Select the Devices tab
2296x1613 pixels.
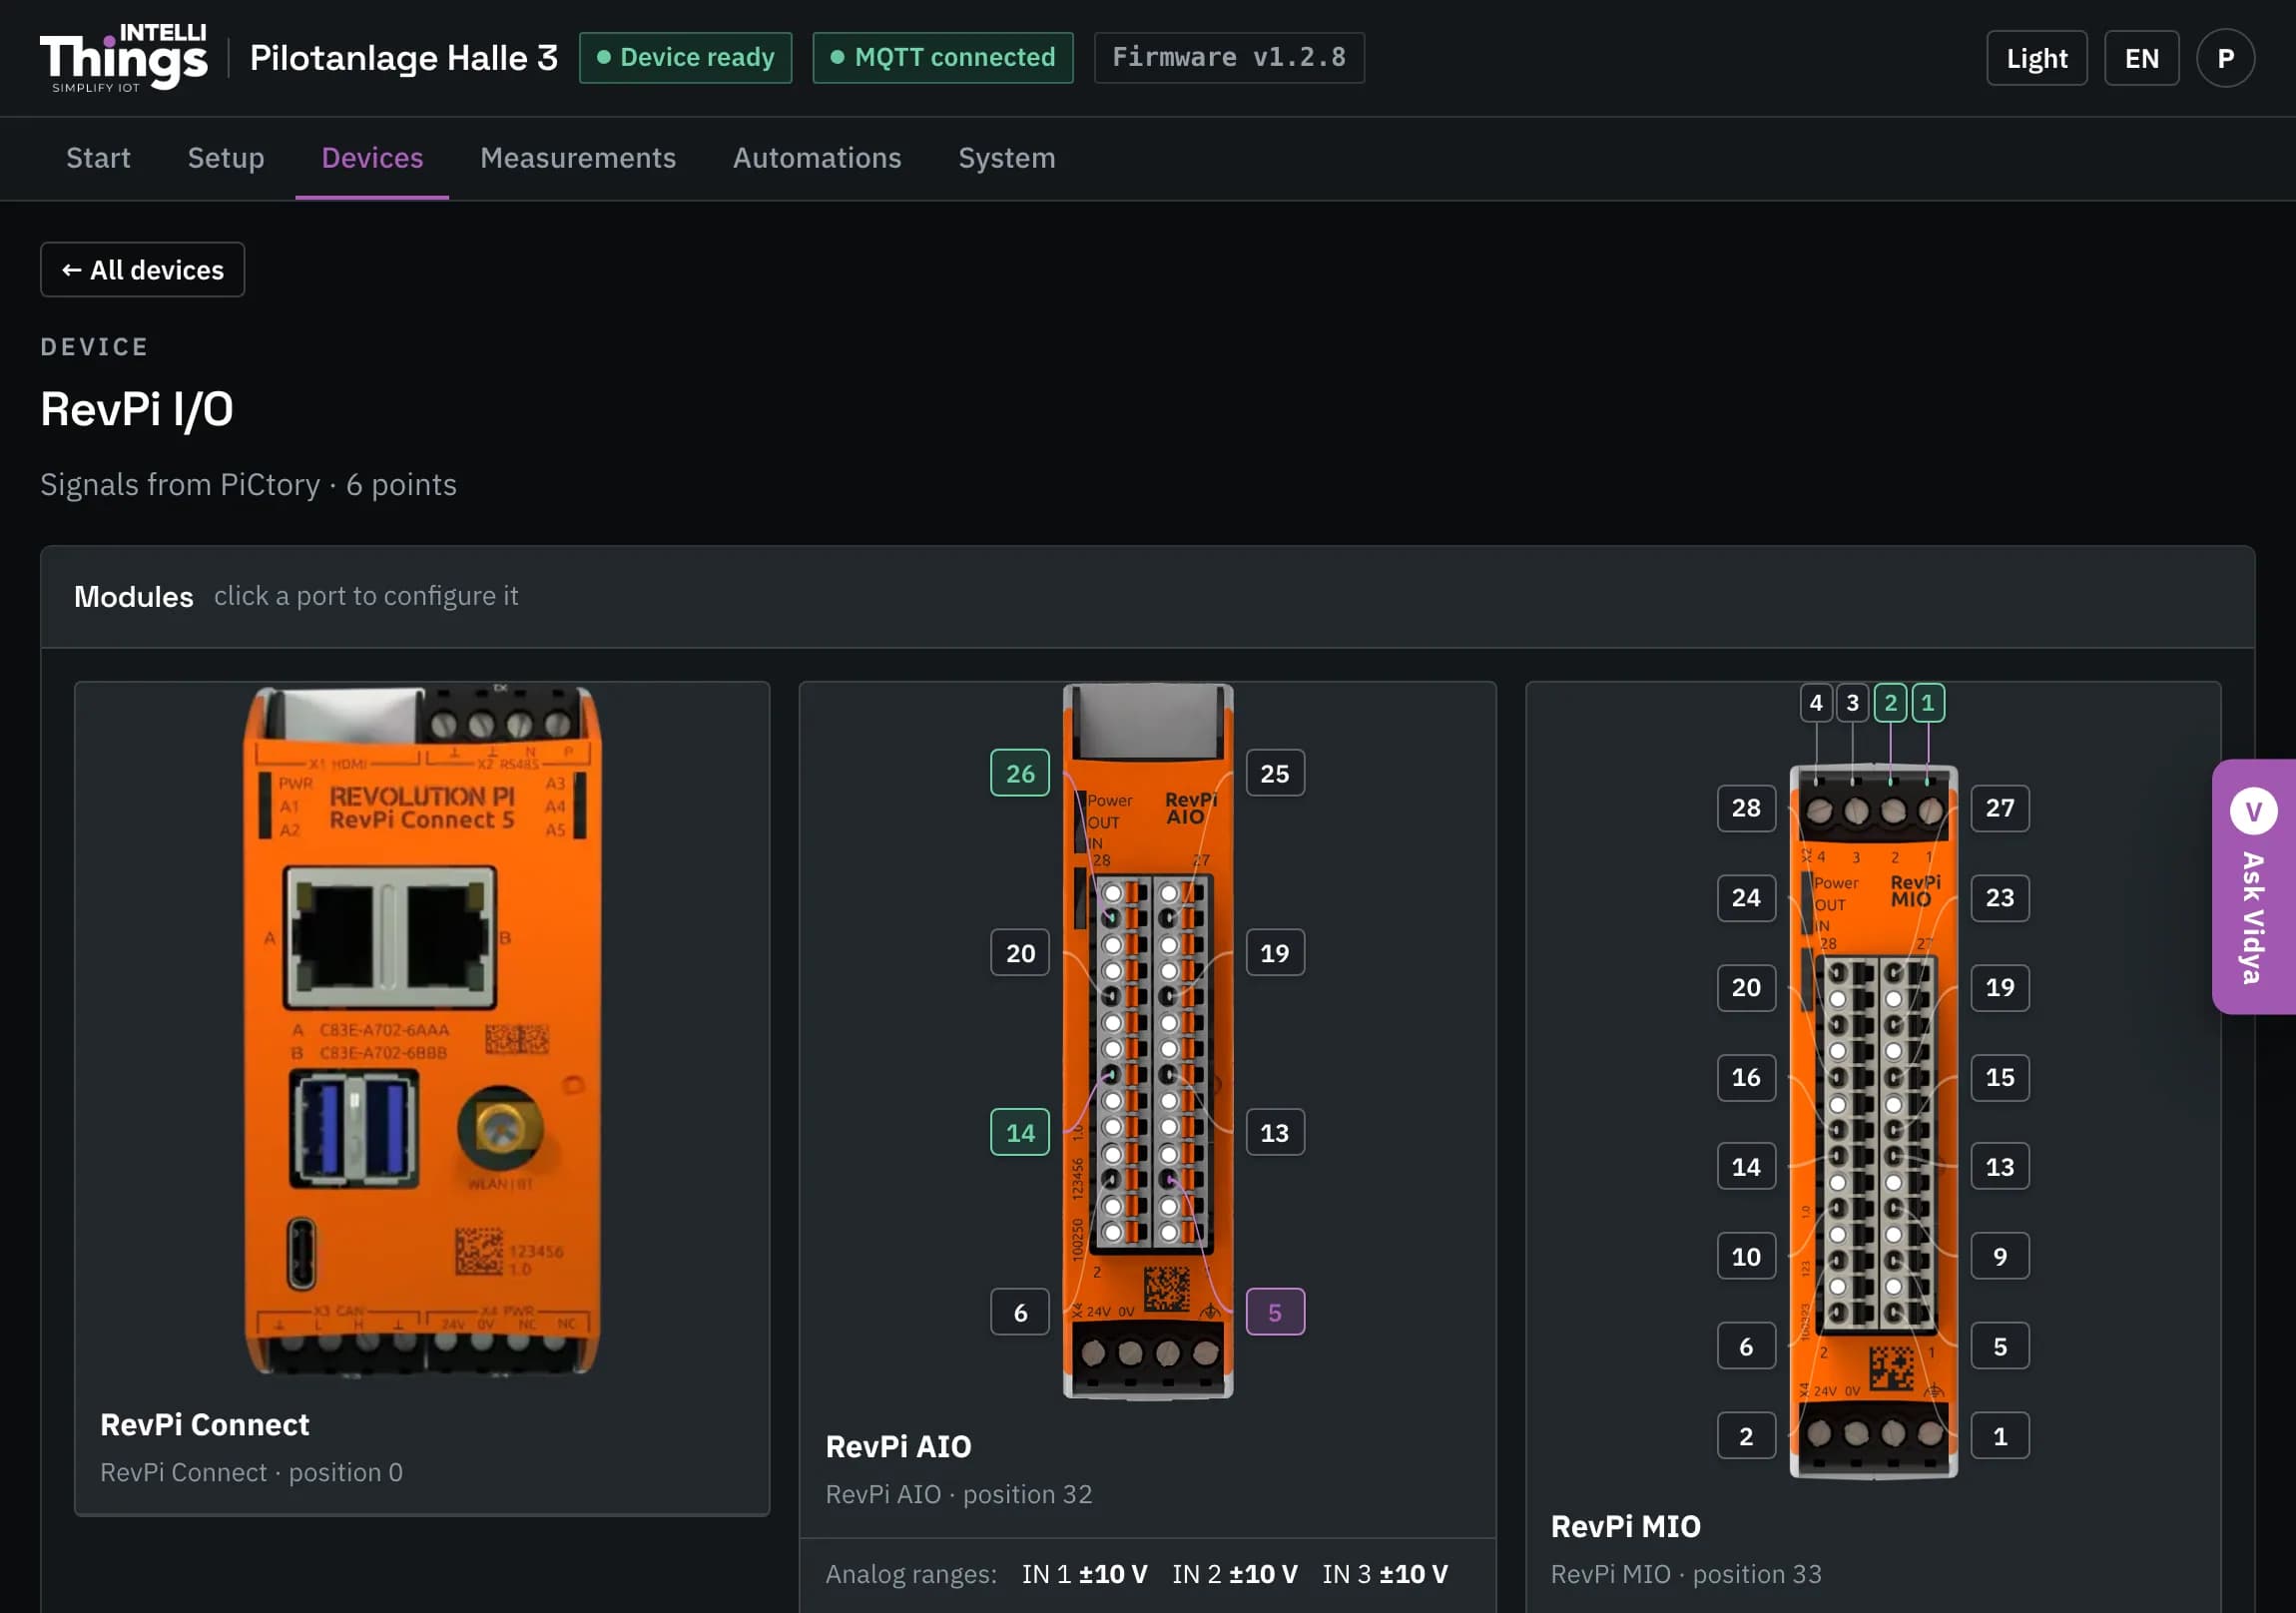click(x=372, y=158)
